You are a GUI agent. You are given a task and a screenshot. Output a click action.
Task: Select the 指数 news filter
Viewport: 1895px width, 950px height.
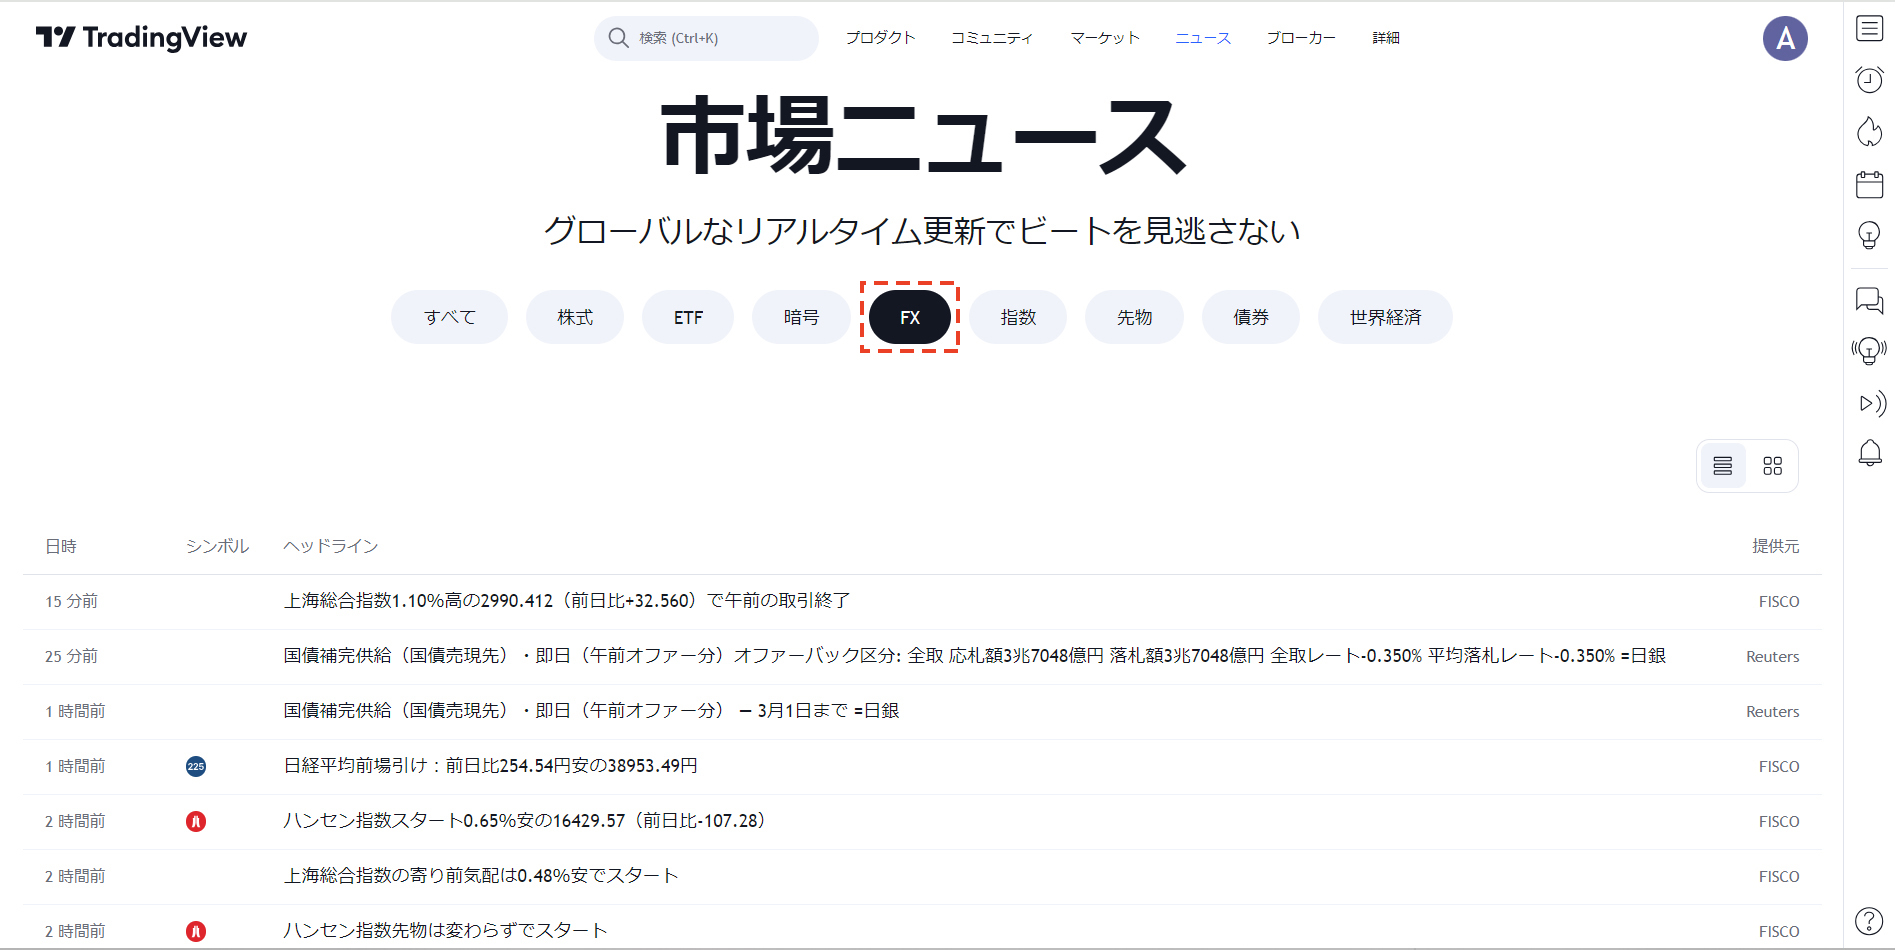[1018, 317]
